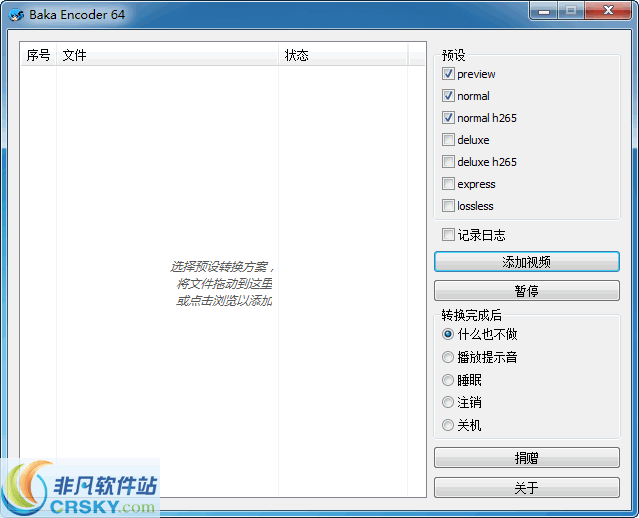The image size is (639, 518).
Task: Close the Baka Encoder window
Action: tap(608, 11)
